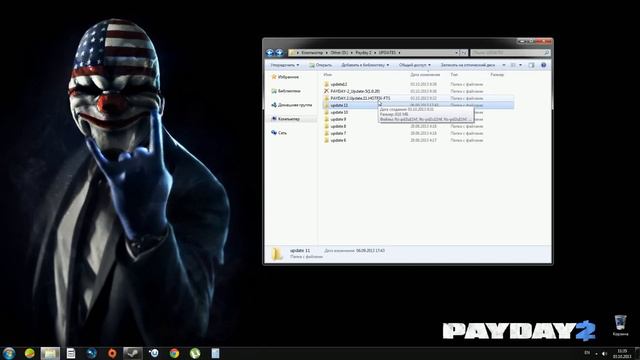Open the Windows Start menu

click(x=9, y=353)
